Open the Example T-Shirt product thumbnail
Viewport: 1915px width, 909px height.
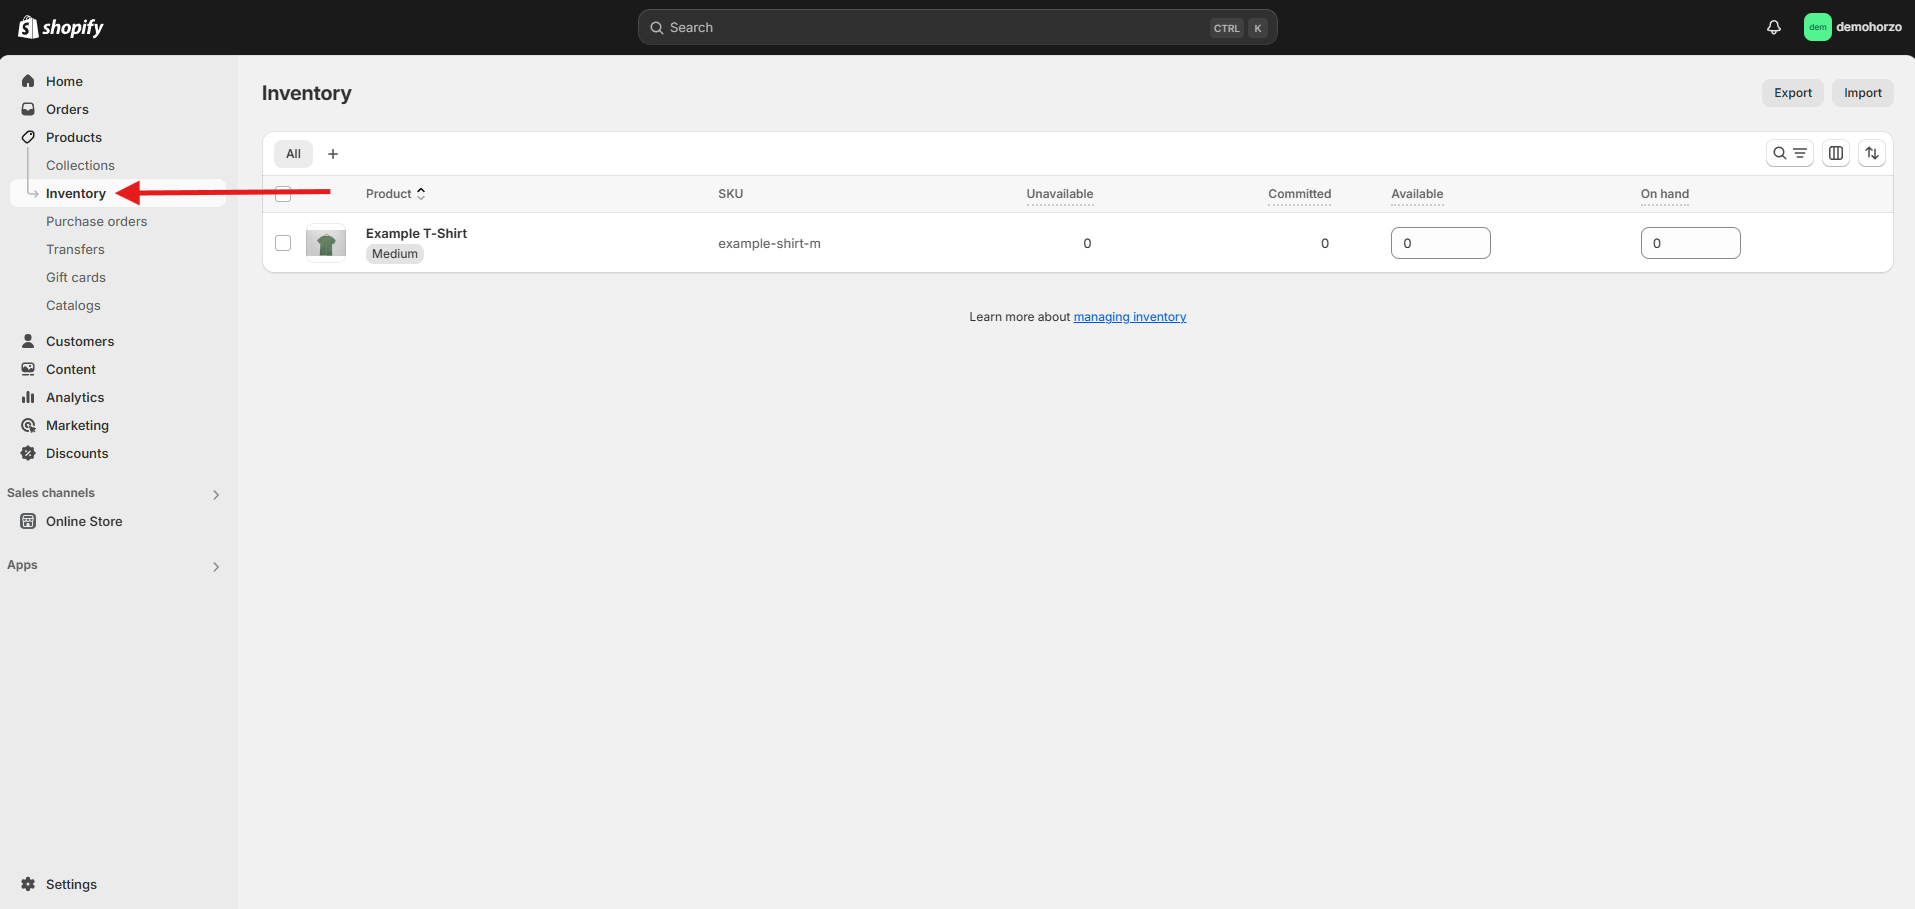326,243
